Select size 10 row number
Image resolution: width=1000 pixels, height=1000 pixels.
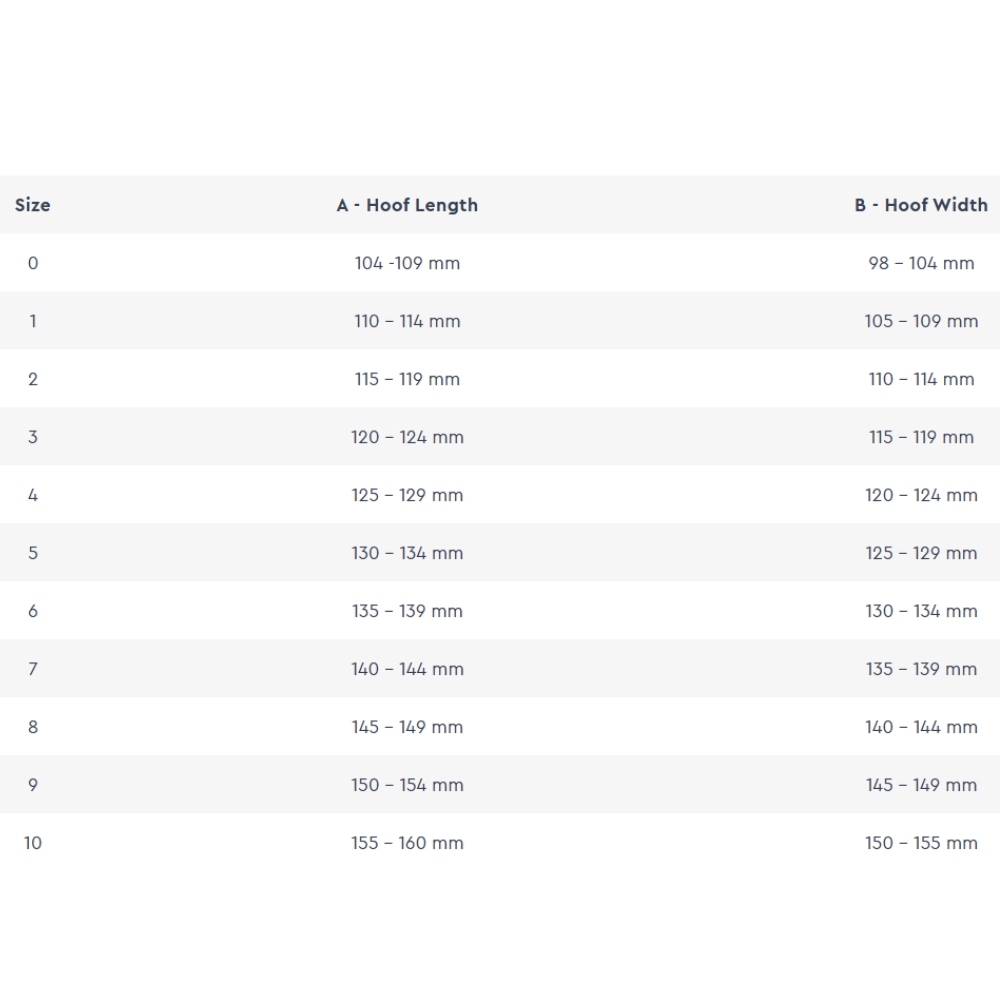coord(33,843)
